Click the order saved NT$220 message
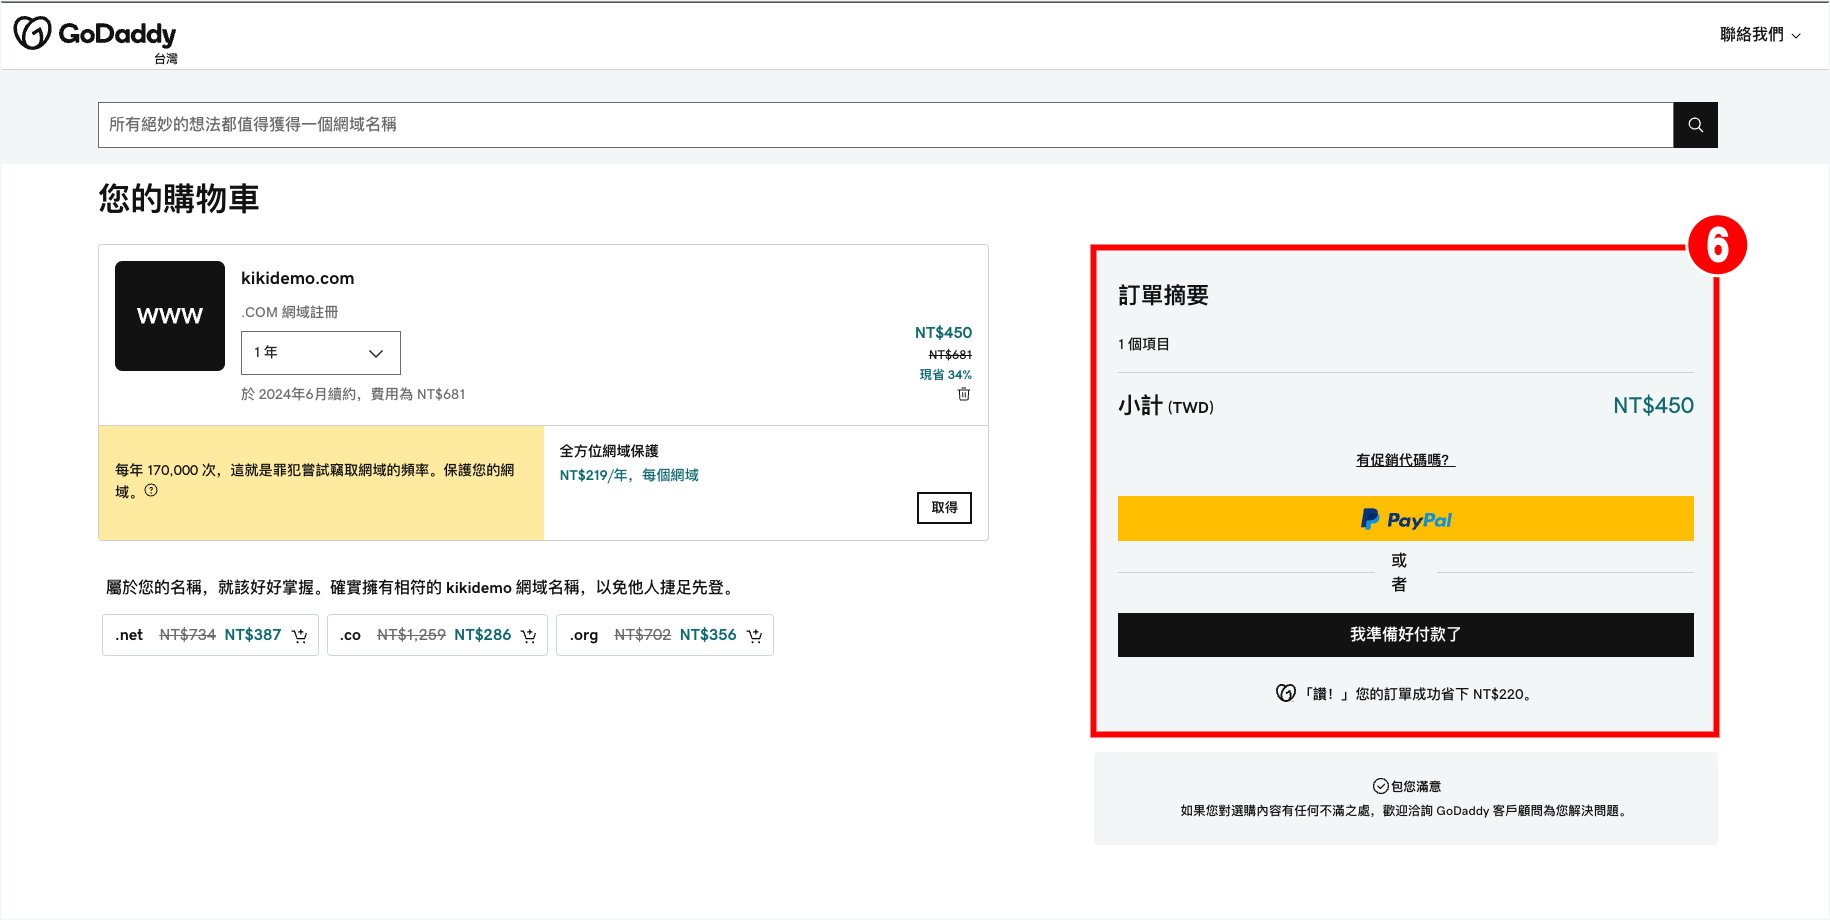Image resolution: width=1830 pixels, height=920 pixels. [x=1405, y=694]
